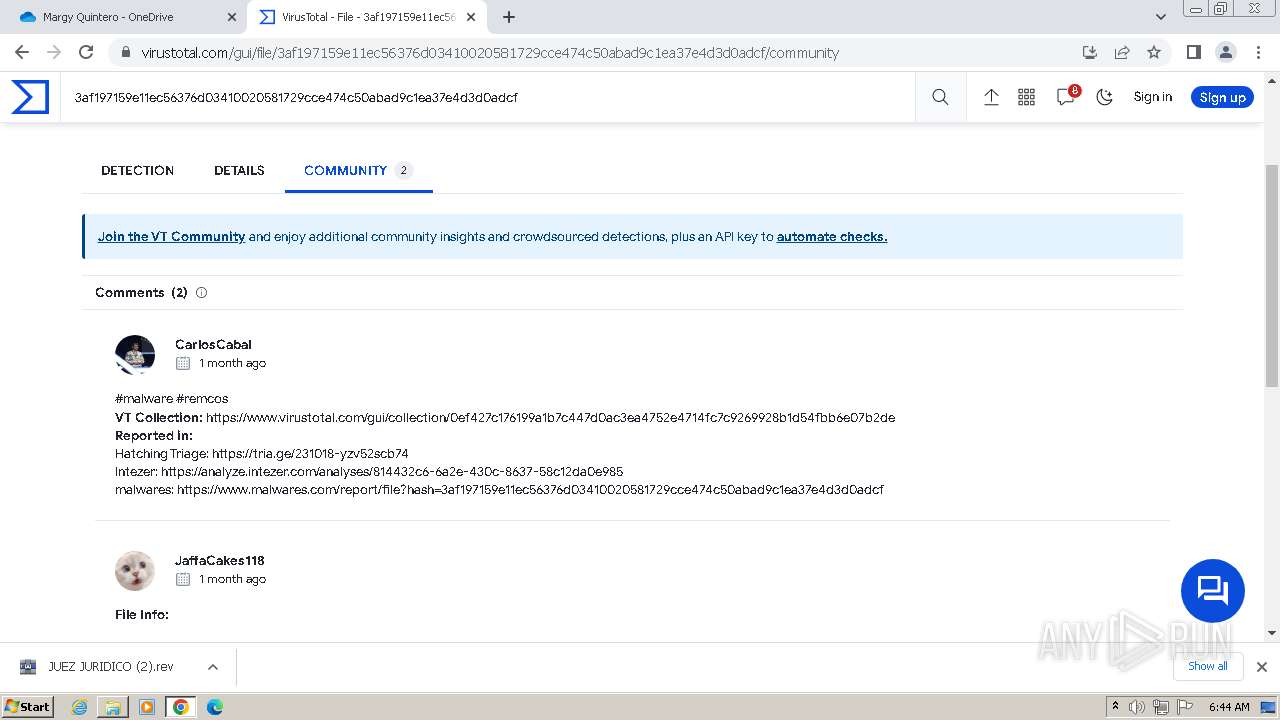Open the Chrome profile icon
Screen dimensions: 1280x720
[x=1225, y=52]
